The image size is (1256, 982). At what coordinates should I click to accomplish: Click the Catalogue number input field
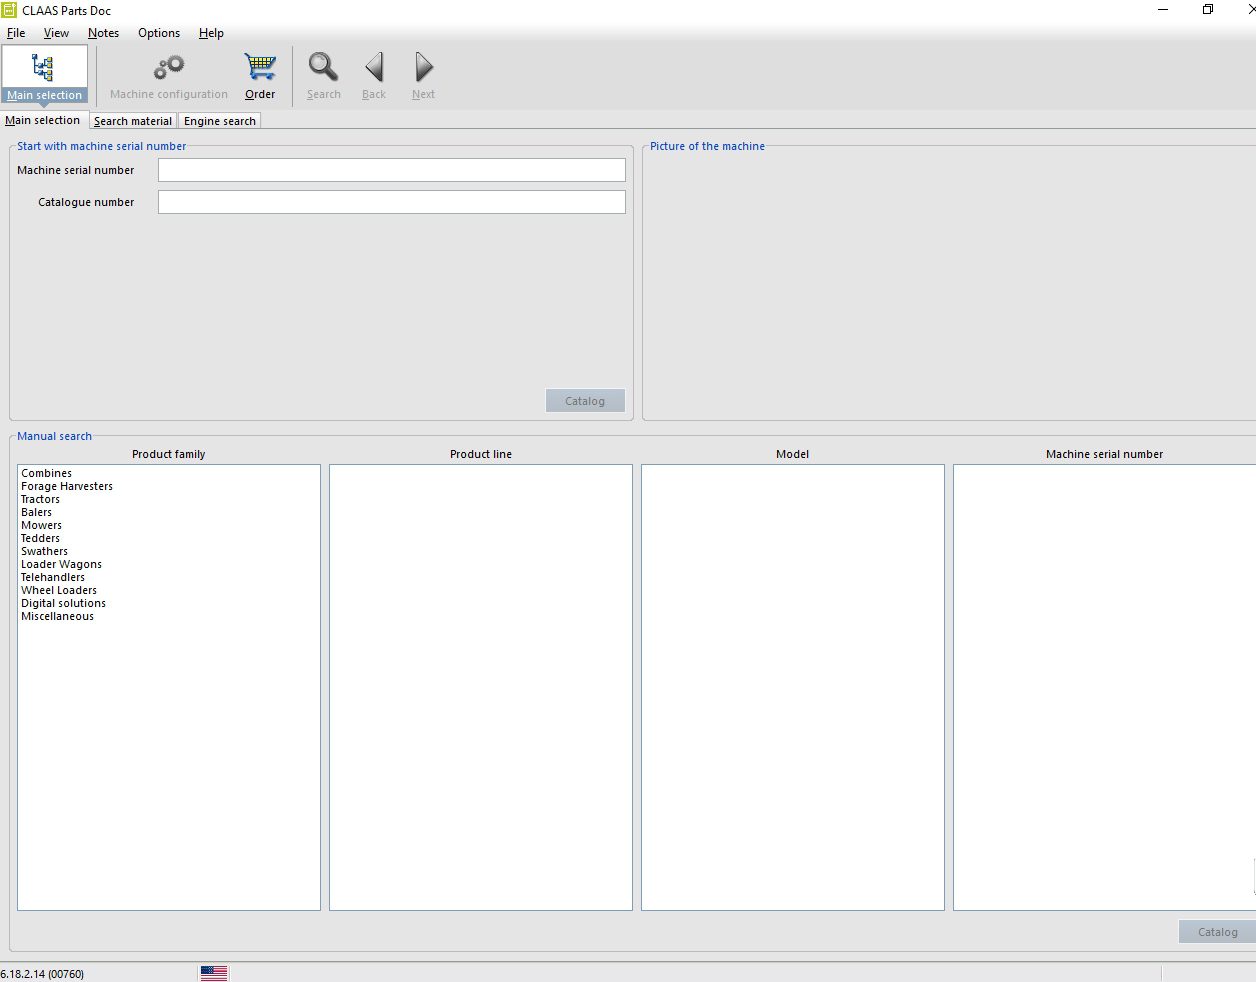pos(392,202)
